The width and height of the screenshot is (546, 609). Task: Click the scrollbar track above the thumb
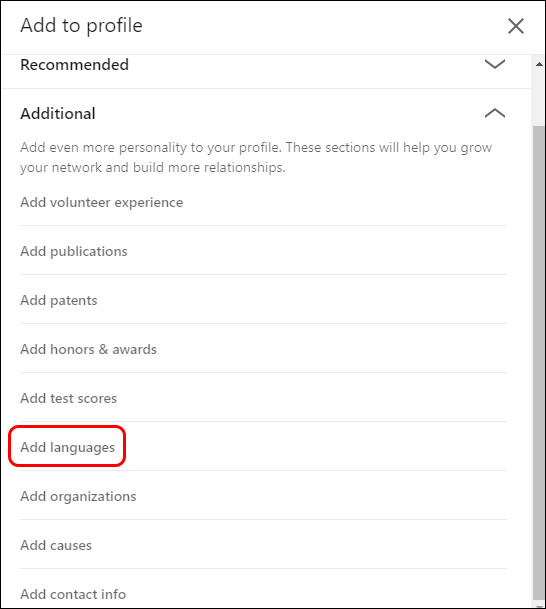tap(539, 98)
